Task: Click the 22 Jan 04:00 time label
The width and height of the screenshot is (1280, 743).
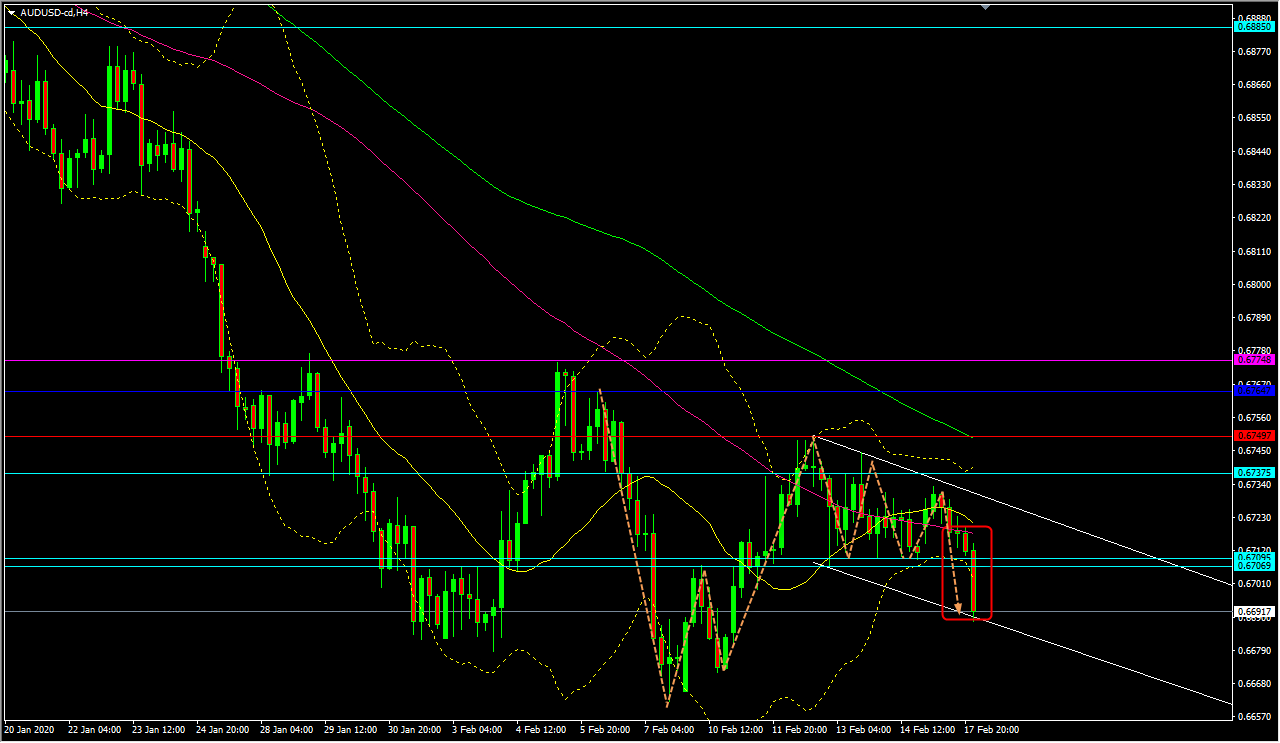Action: pyautogui.click(x=96, y=730)
